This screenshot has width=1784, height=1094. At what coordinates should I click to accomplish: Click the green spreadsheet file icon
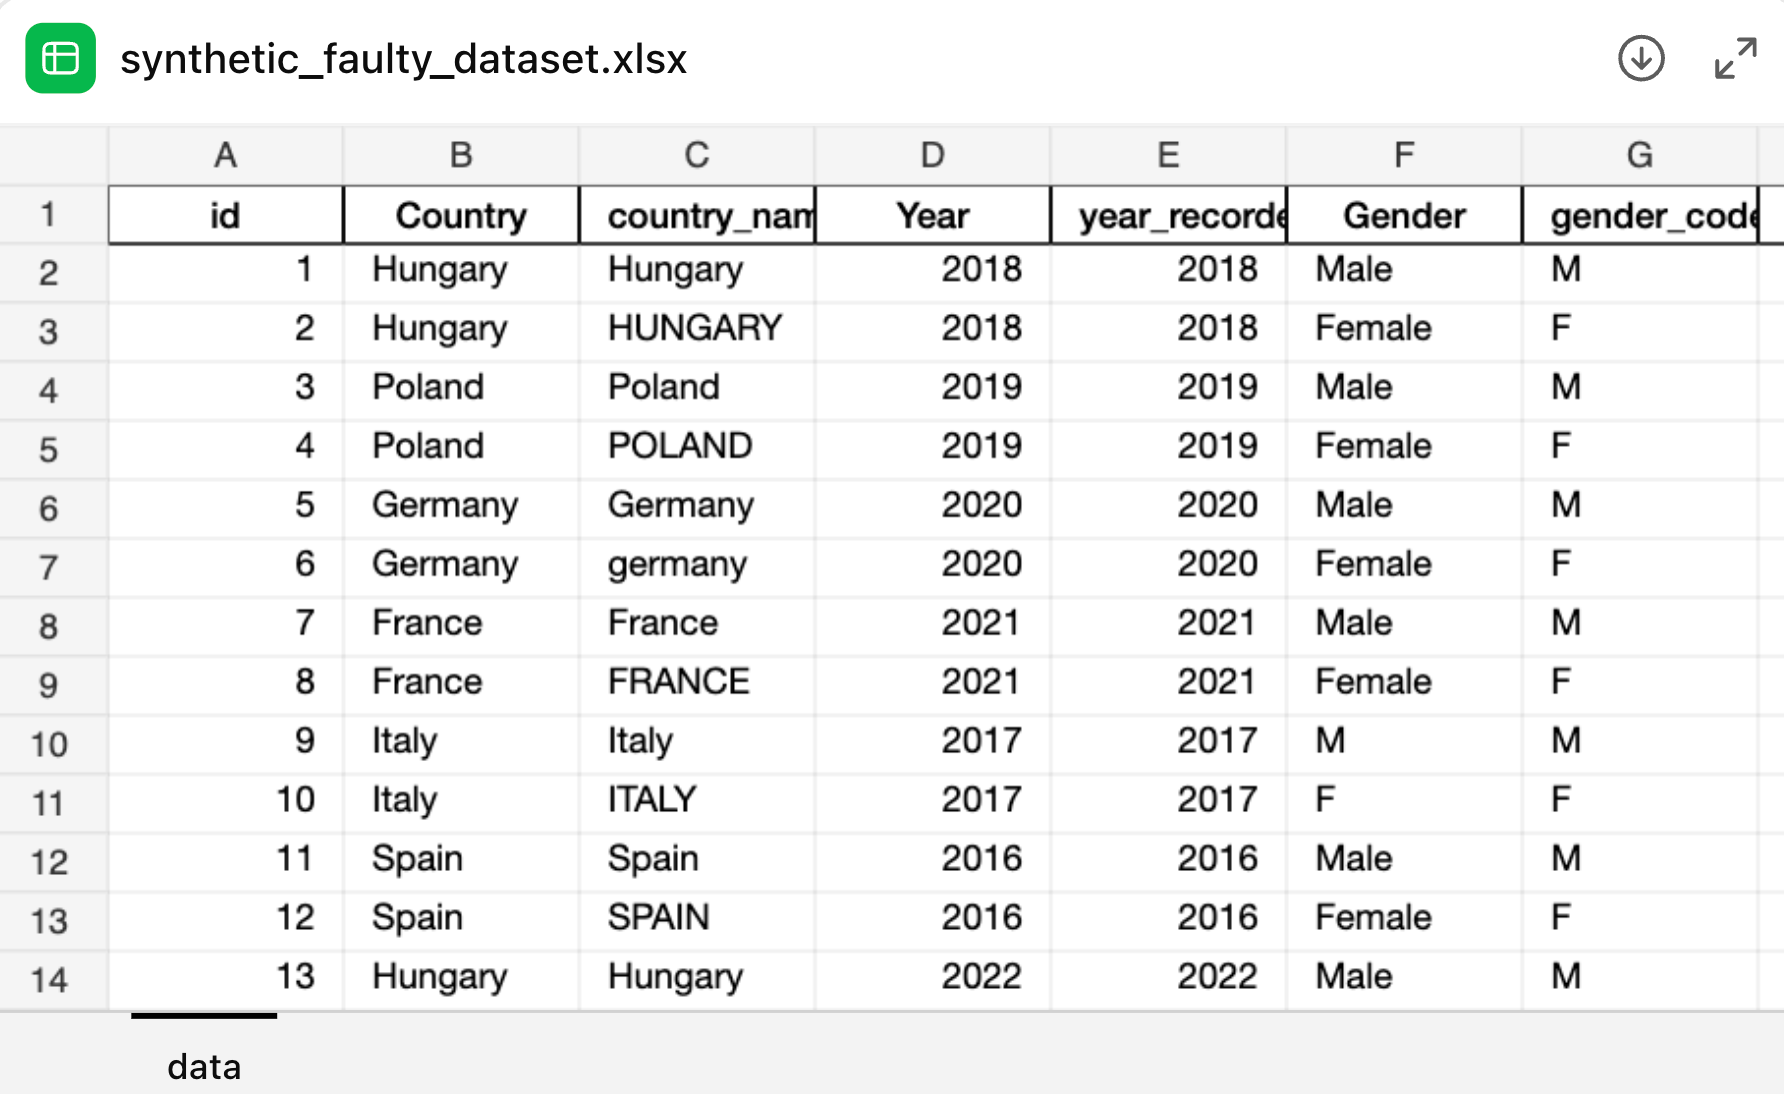[60, 59]
